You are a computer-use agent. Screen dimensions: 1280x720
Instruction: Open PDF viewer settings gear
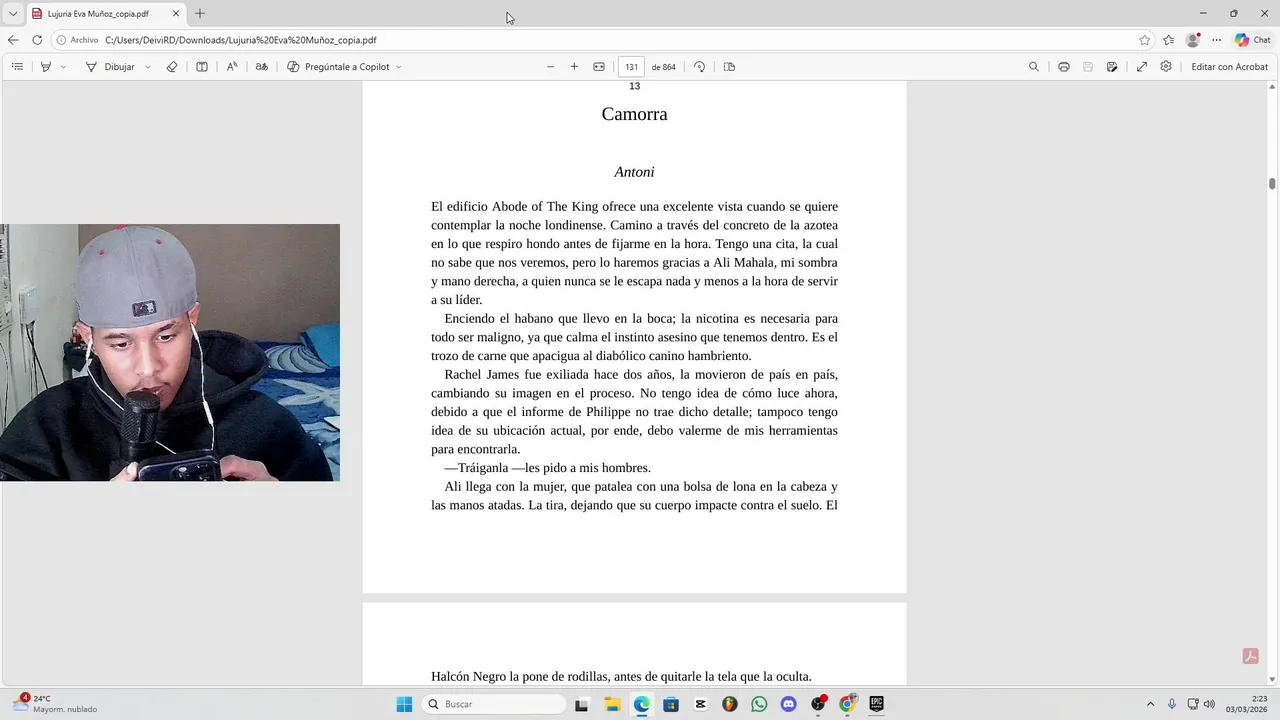coord(1166,67)
